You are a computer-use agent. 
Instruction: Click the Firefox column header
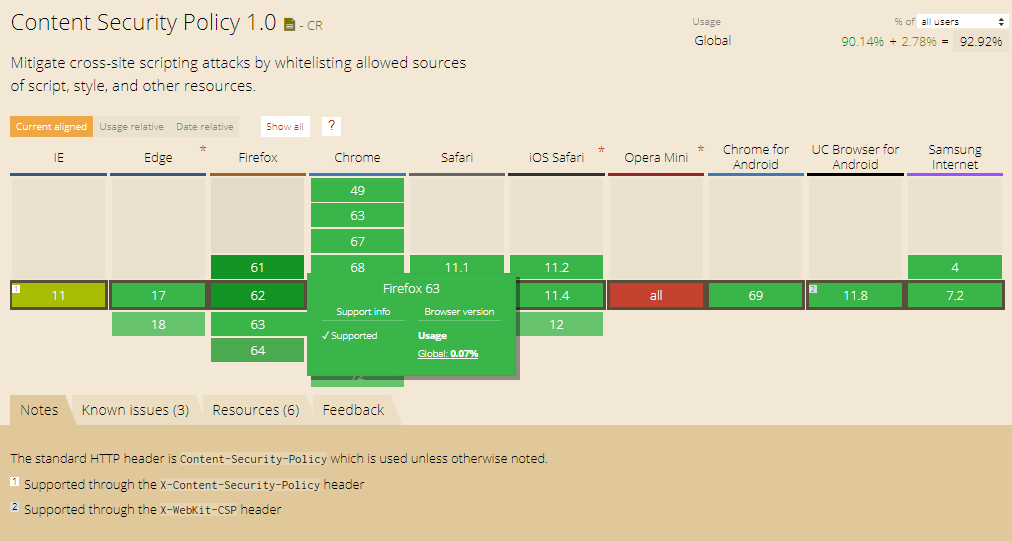point(258,158)
